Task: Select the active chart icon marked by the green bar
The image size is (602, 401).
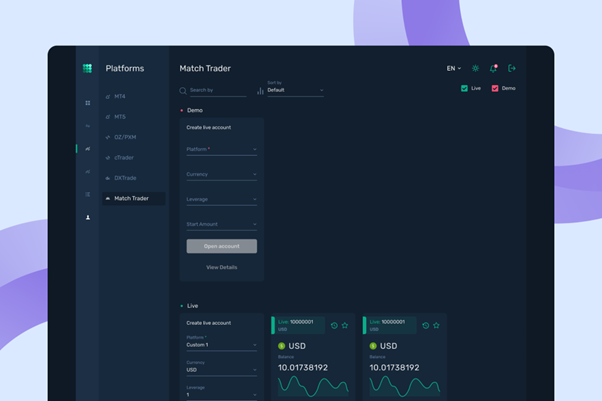Action: 88,149
